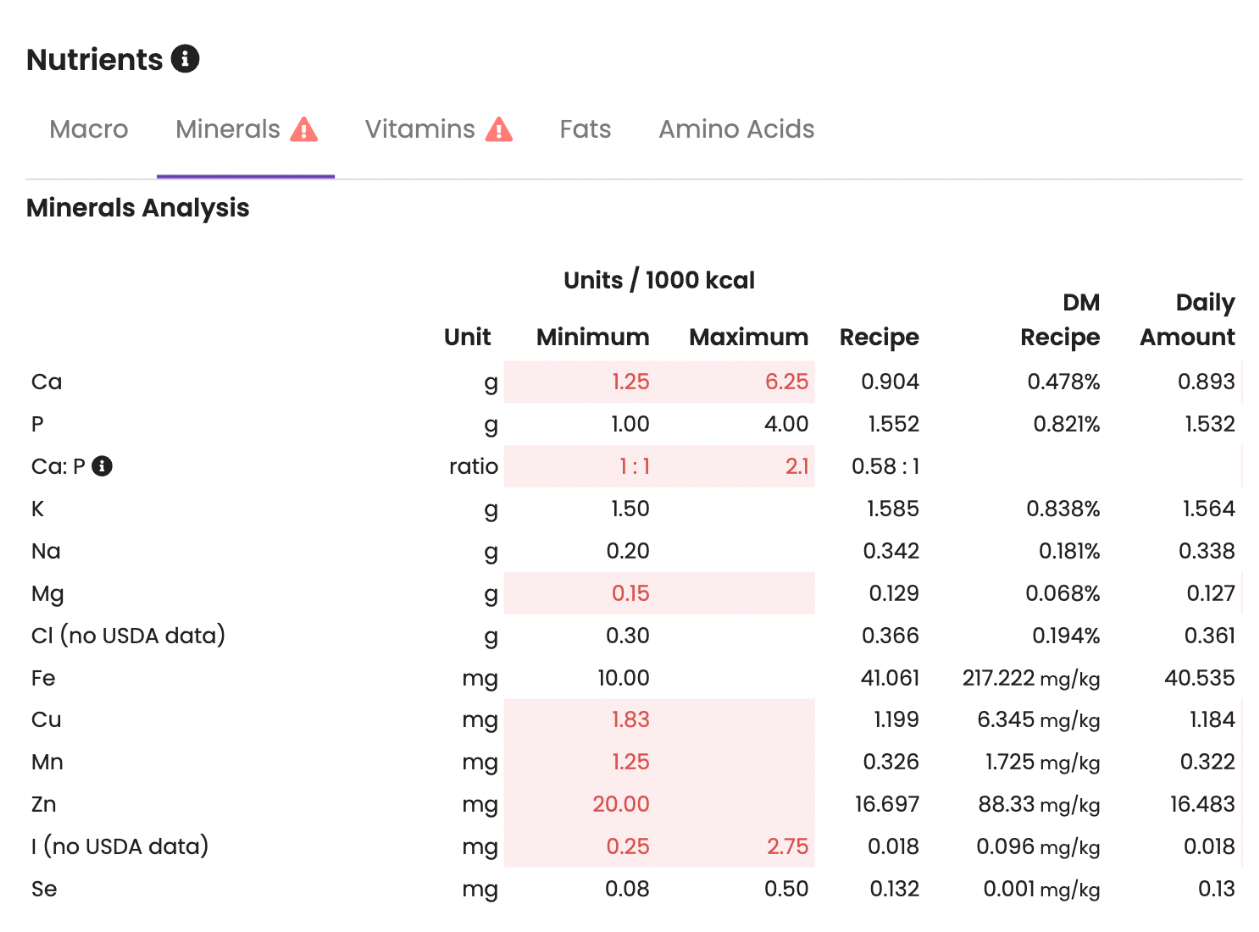1259x932 pixels.
Task: Click the Units / 1000 kcal header
Action: (659, 281)
